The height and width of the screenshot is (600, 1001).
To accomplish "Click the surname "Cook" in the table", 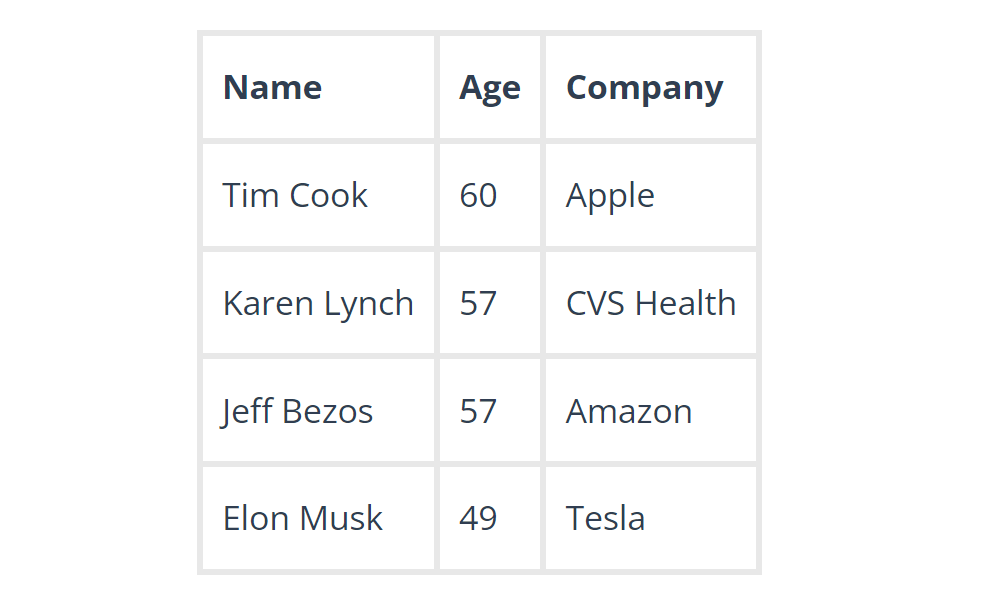I will (329, 195).
